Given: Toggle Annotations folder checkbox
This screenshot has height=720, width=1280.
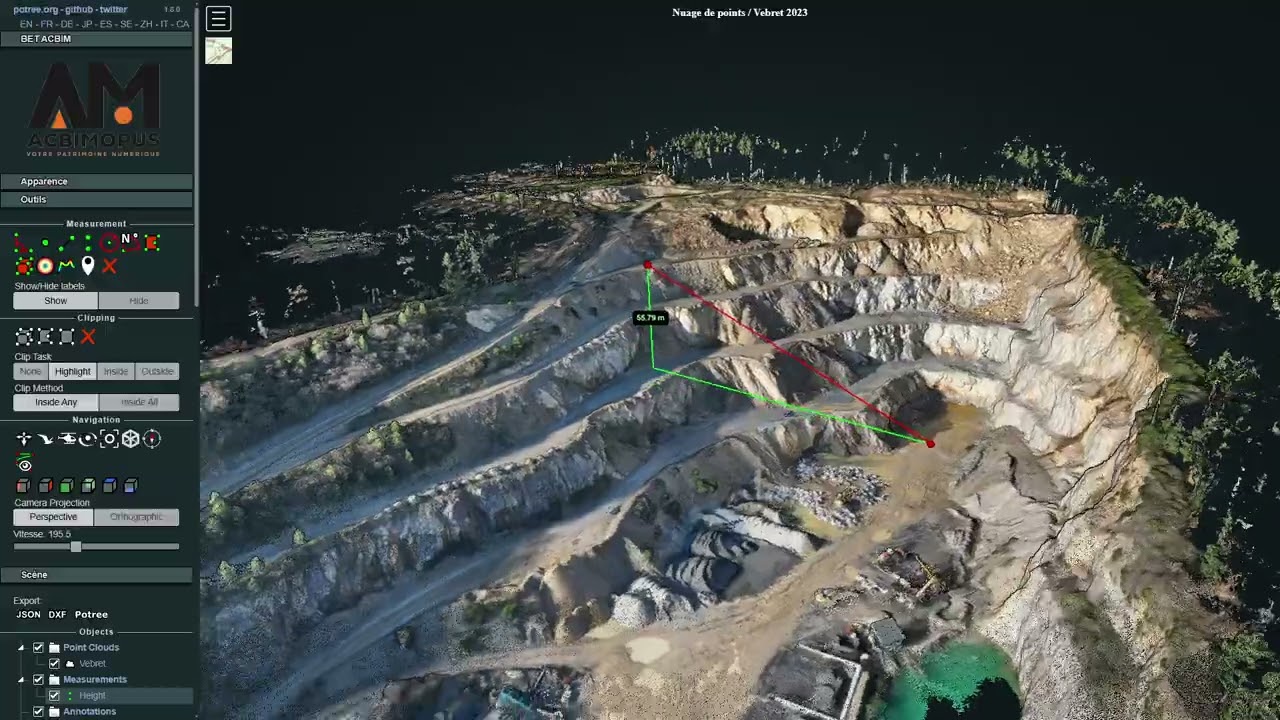Looking at the screenshot, I should point(39,711).
